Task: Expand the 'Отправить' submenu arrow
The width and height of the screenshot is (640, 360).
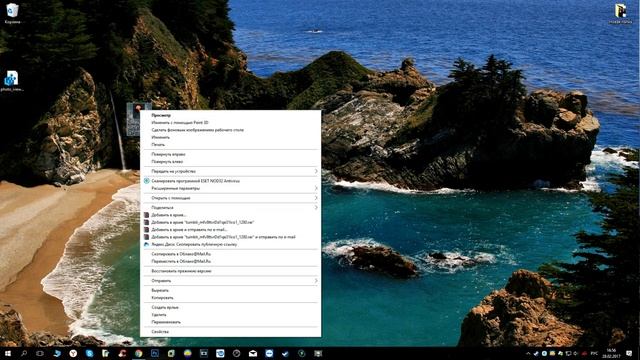Action: tap(316, 281)
